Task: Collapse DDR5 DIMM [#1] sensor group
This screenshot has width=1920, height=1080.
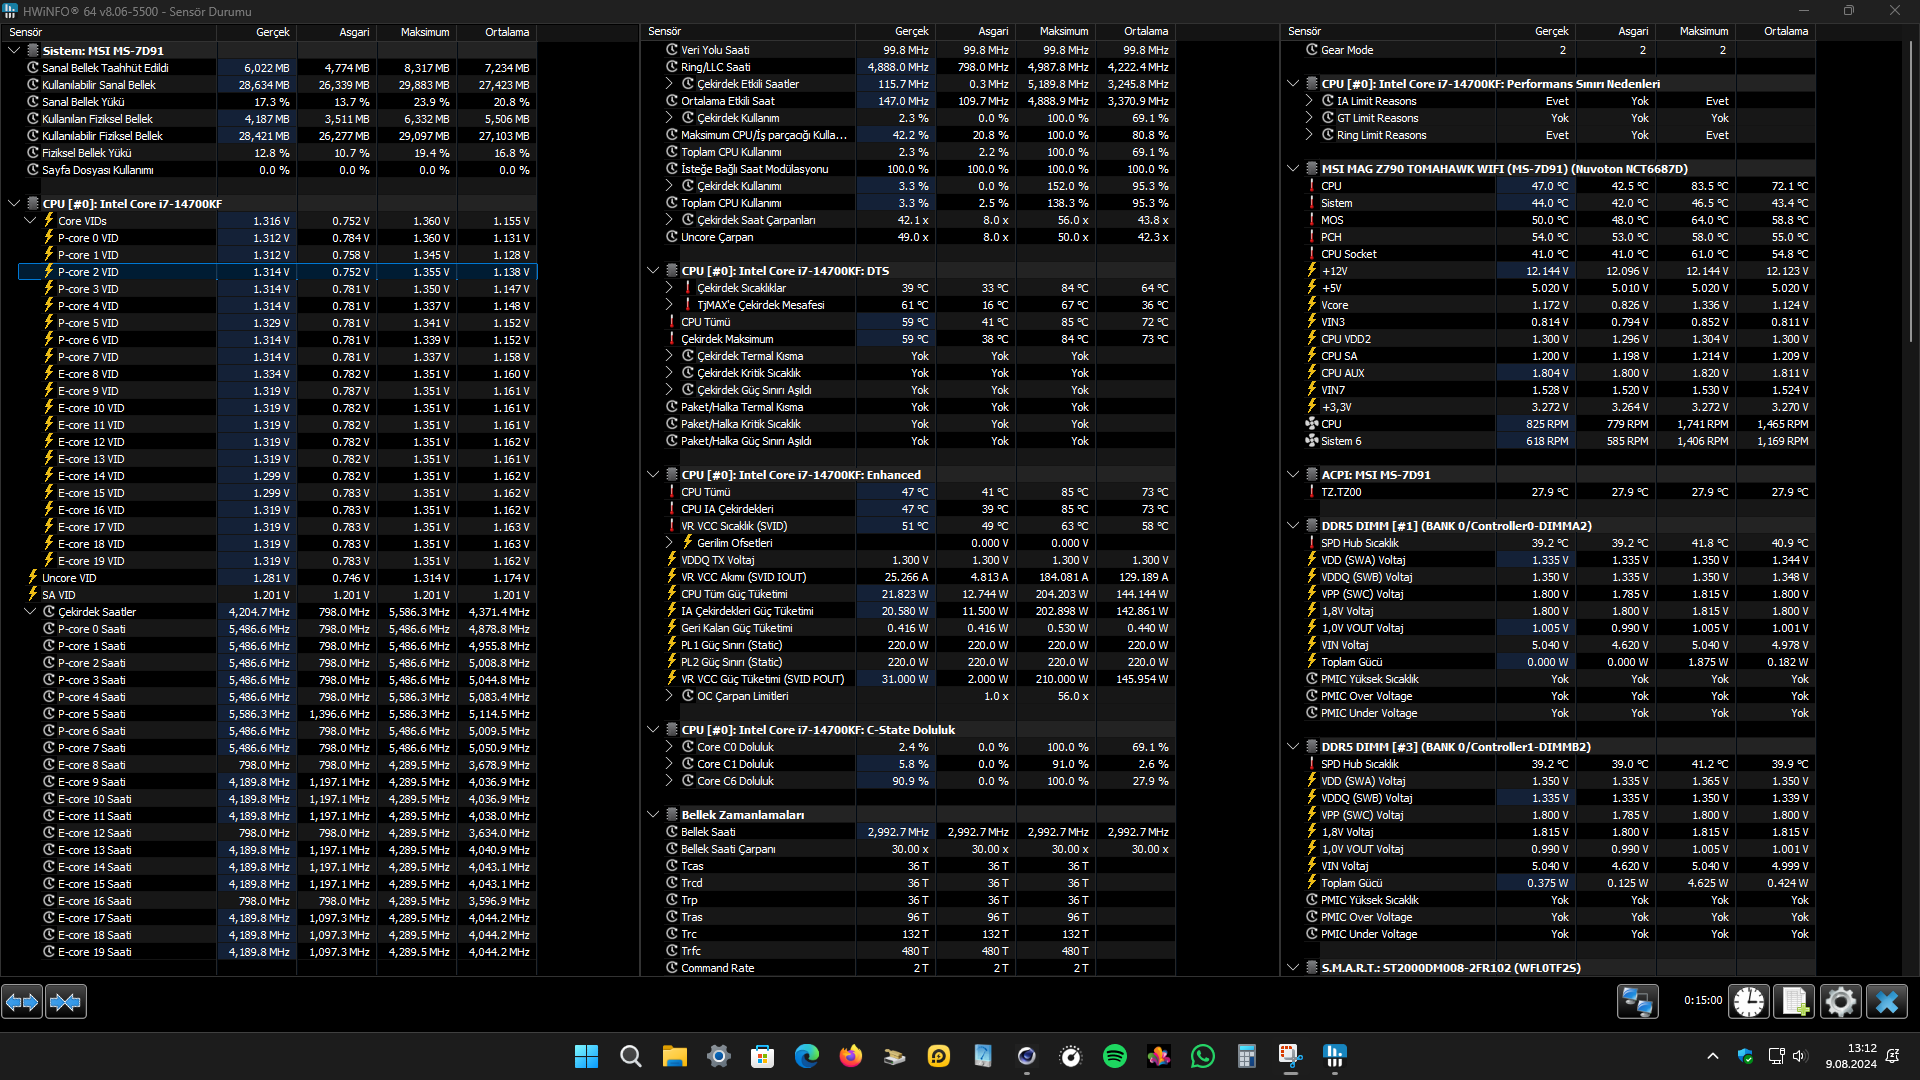Action: point(1293,526)
